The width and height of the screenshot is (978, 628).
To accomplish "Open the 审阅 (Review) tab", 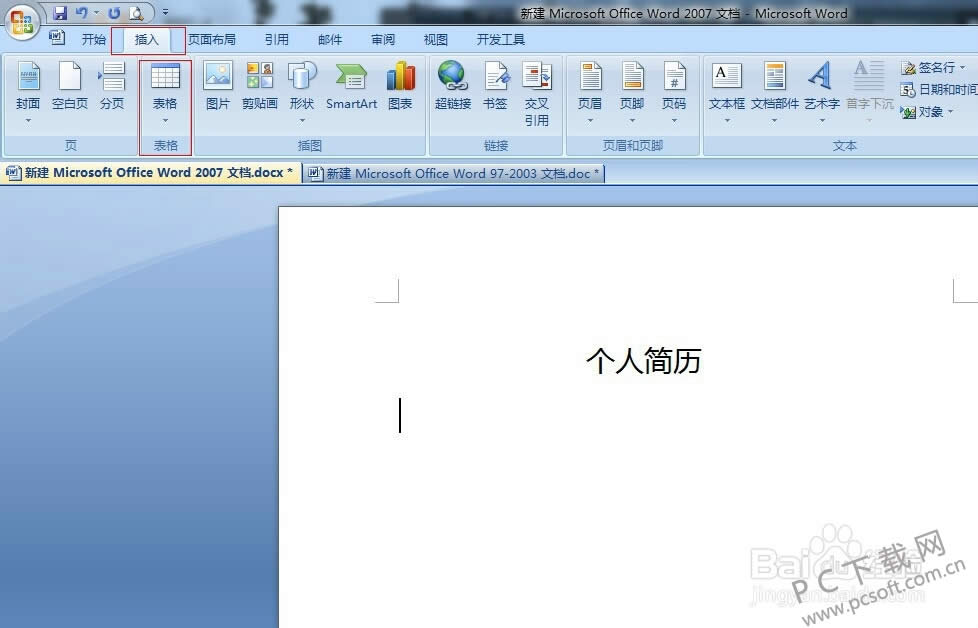I will click(x=383, y=39).
